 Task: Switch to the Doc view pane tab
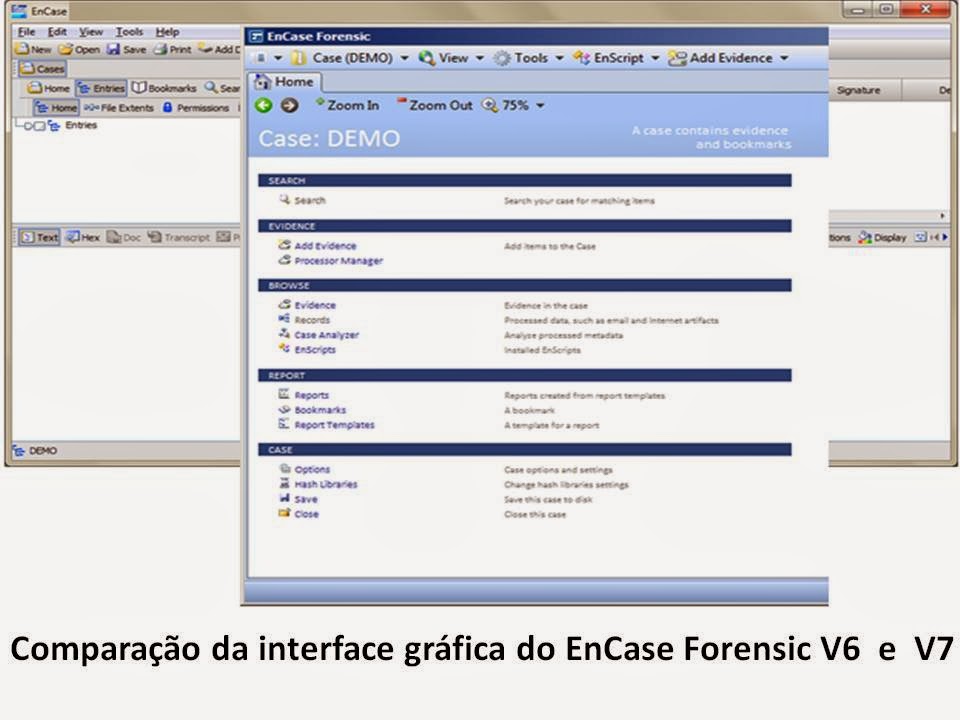124,237
